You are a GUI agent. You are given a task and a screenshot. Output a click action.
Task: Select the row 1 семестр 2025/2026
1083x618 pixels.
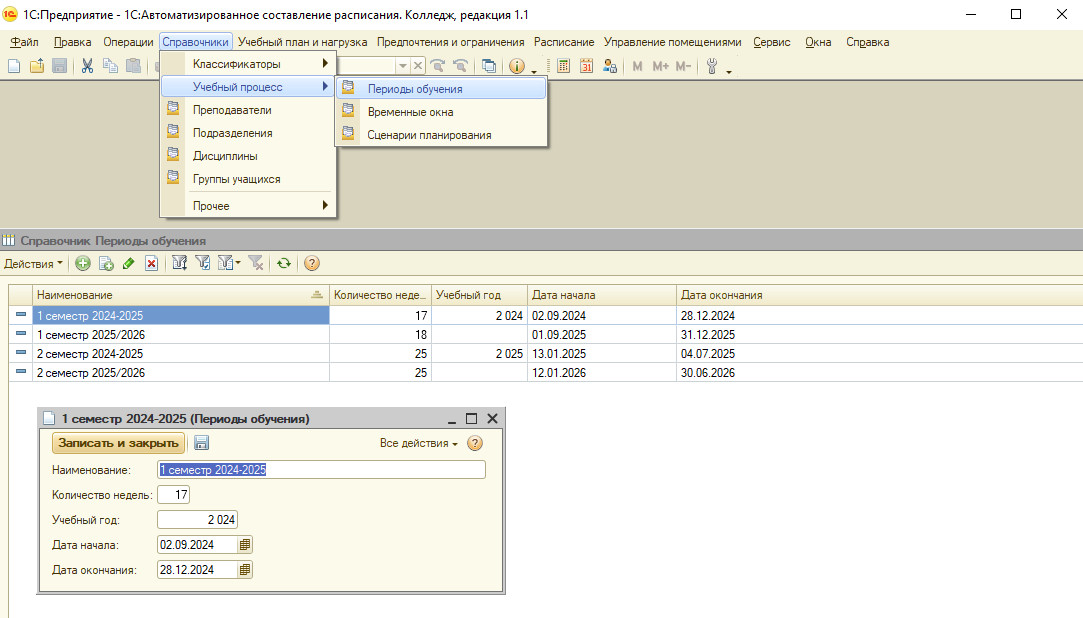click(546, 335)
